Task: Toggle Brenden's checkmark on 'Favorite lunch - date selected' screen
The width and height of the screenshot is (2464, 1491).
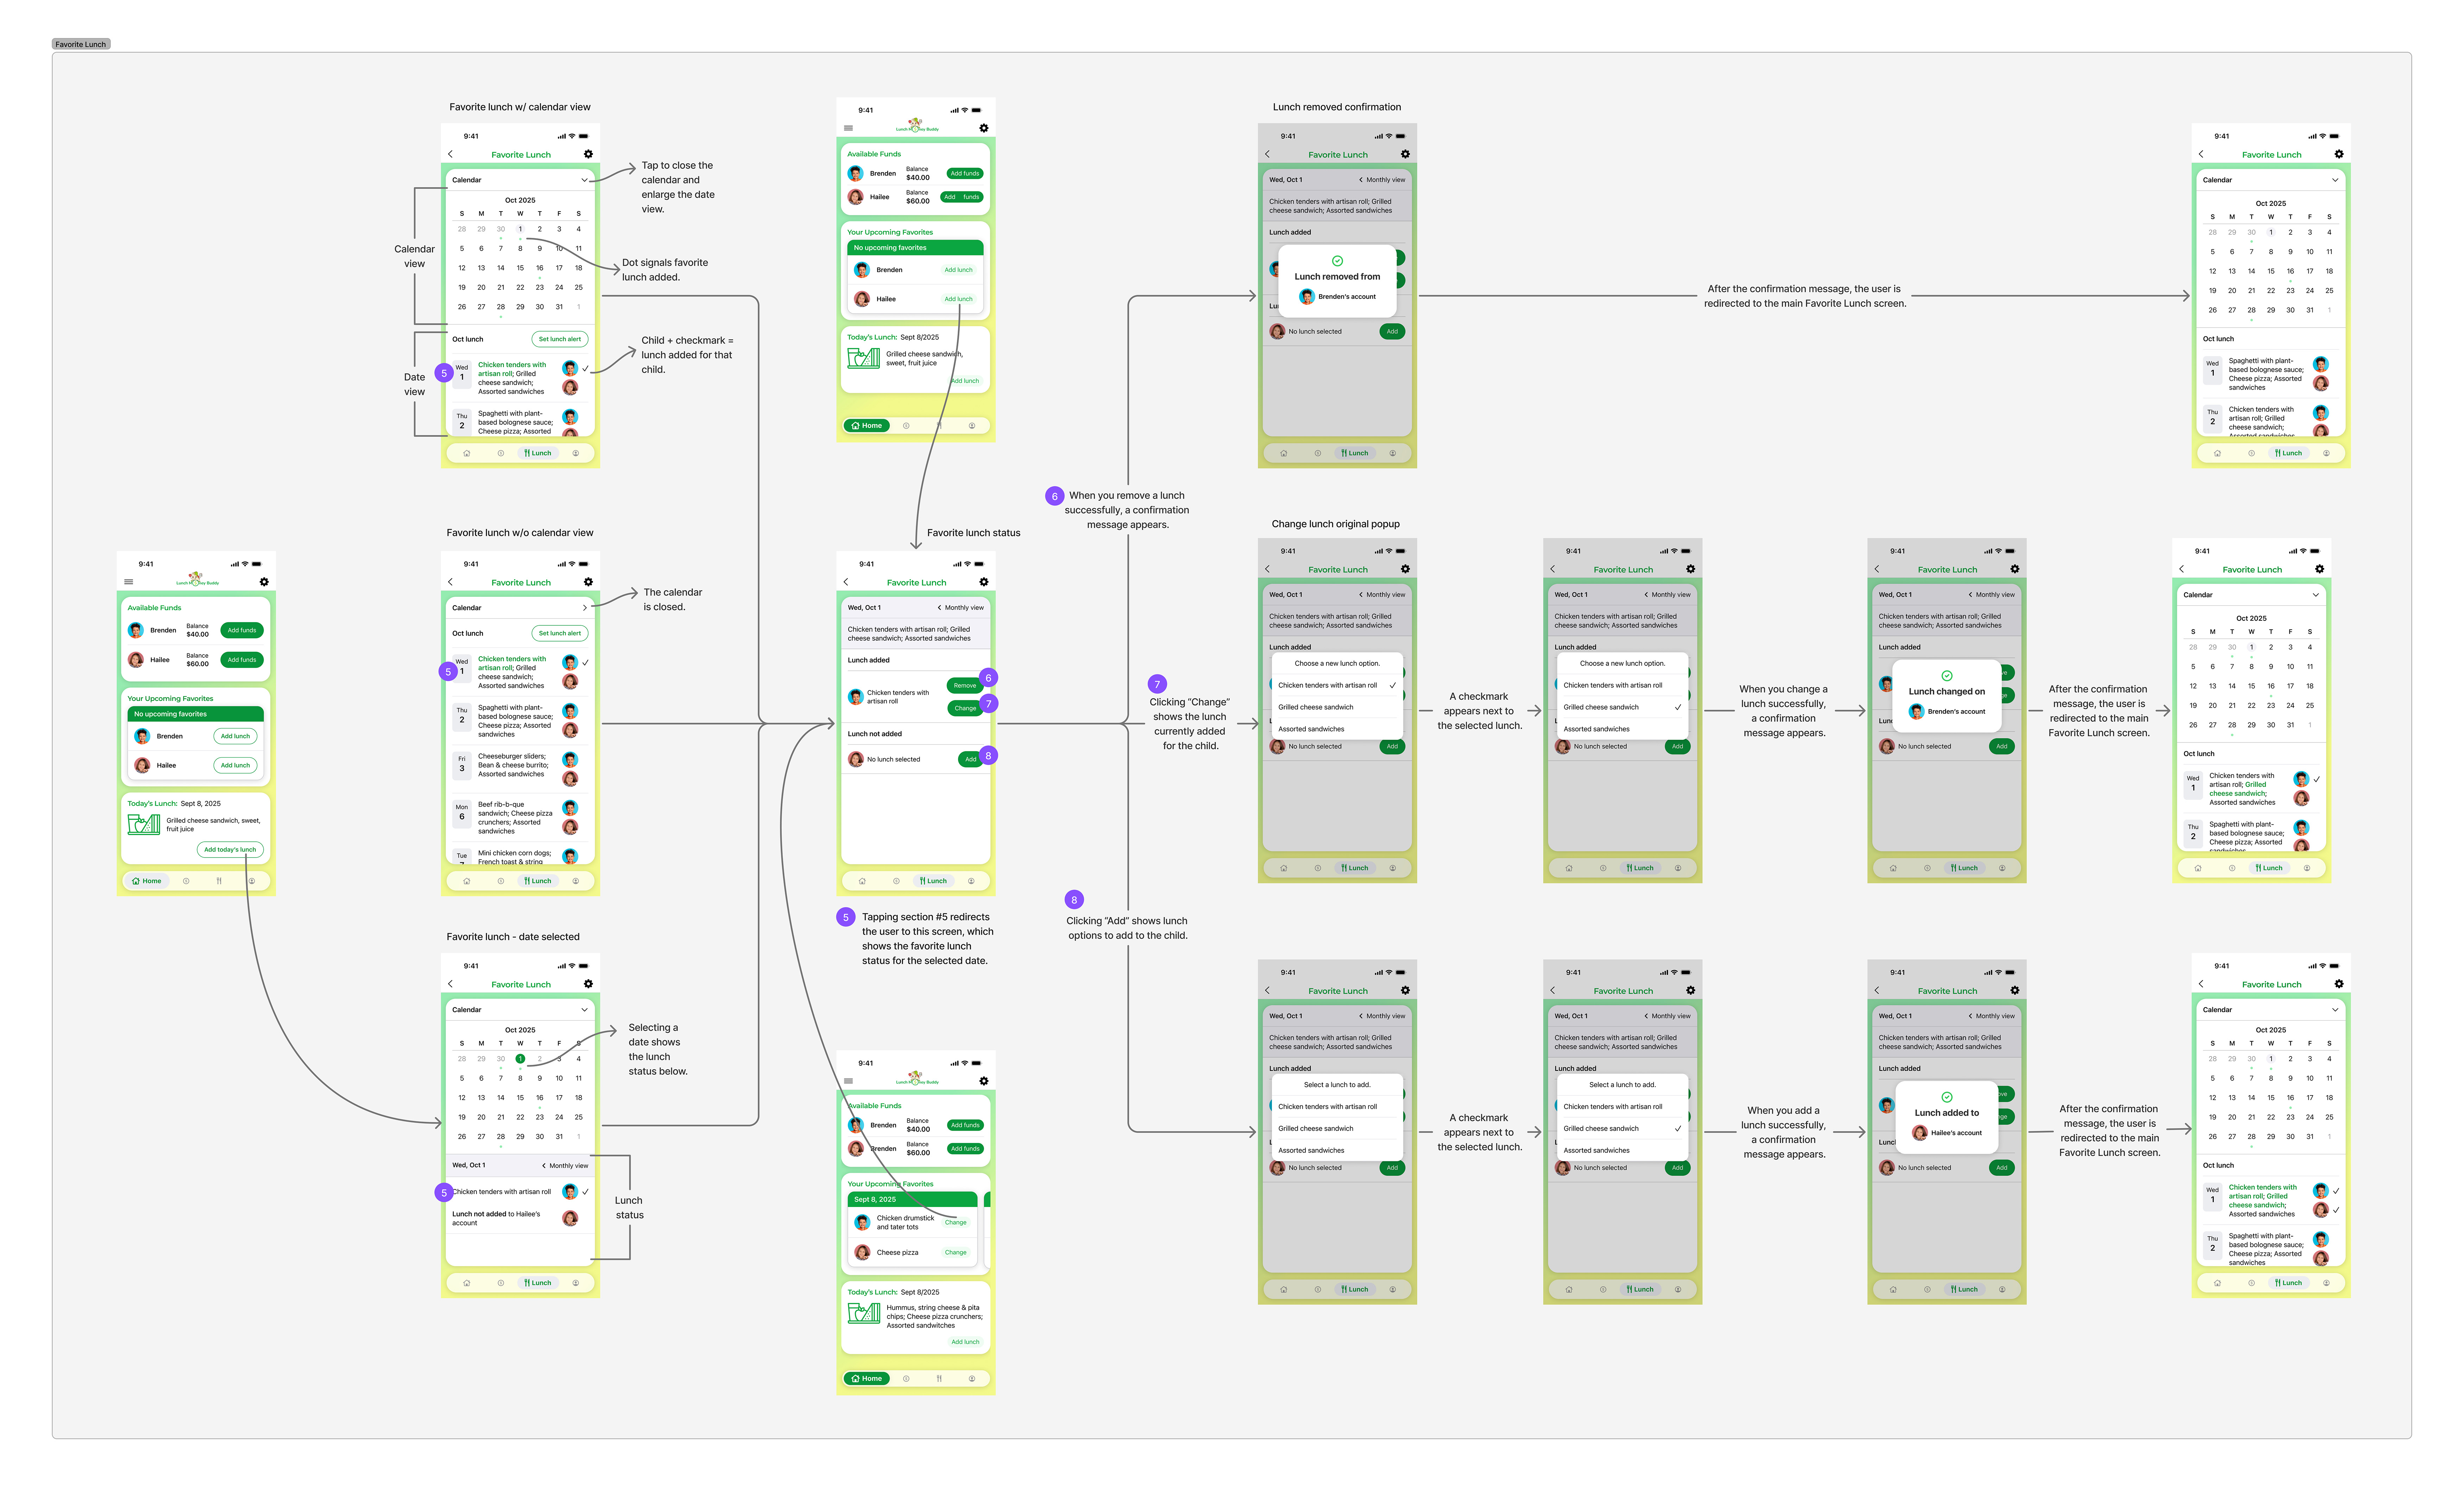Action: pos(585,1192)
